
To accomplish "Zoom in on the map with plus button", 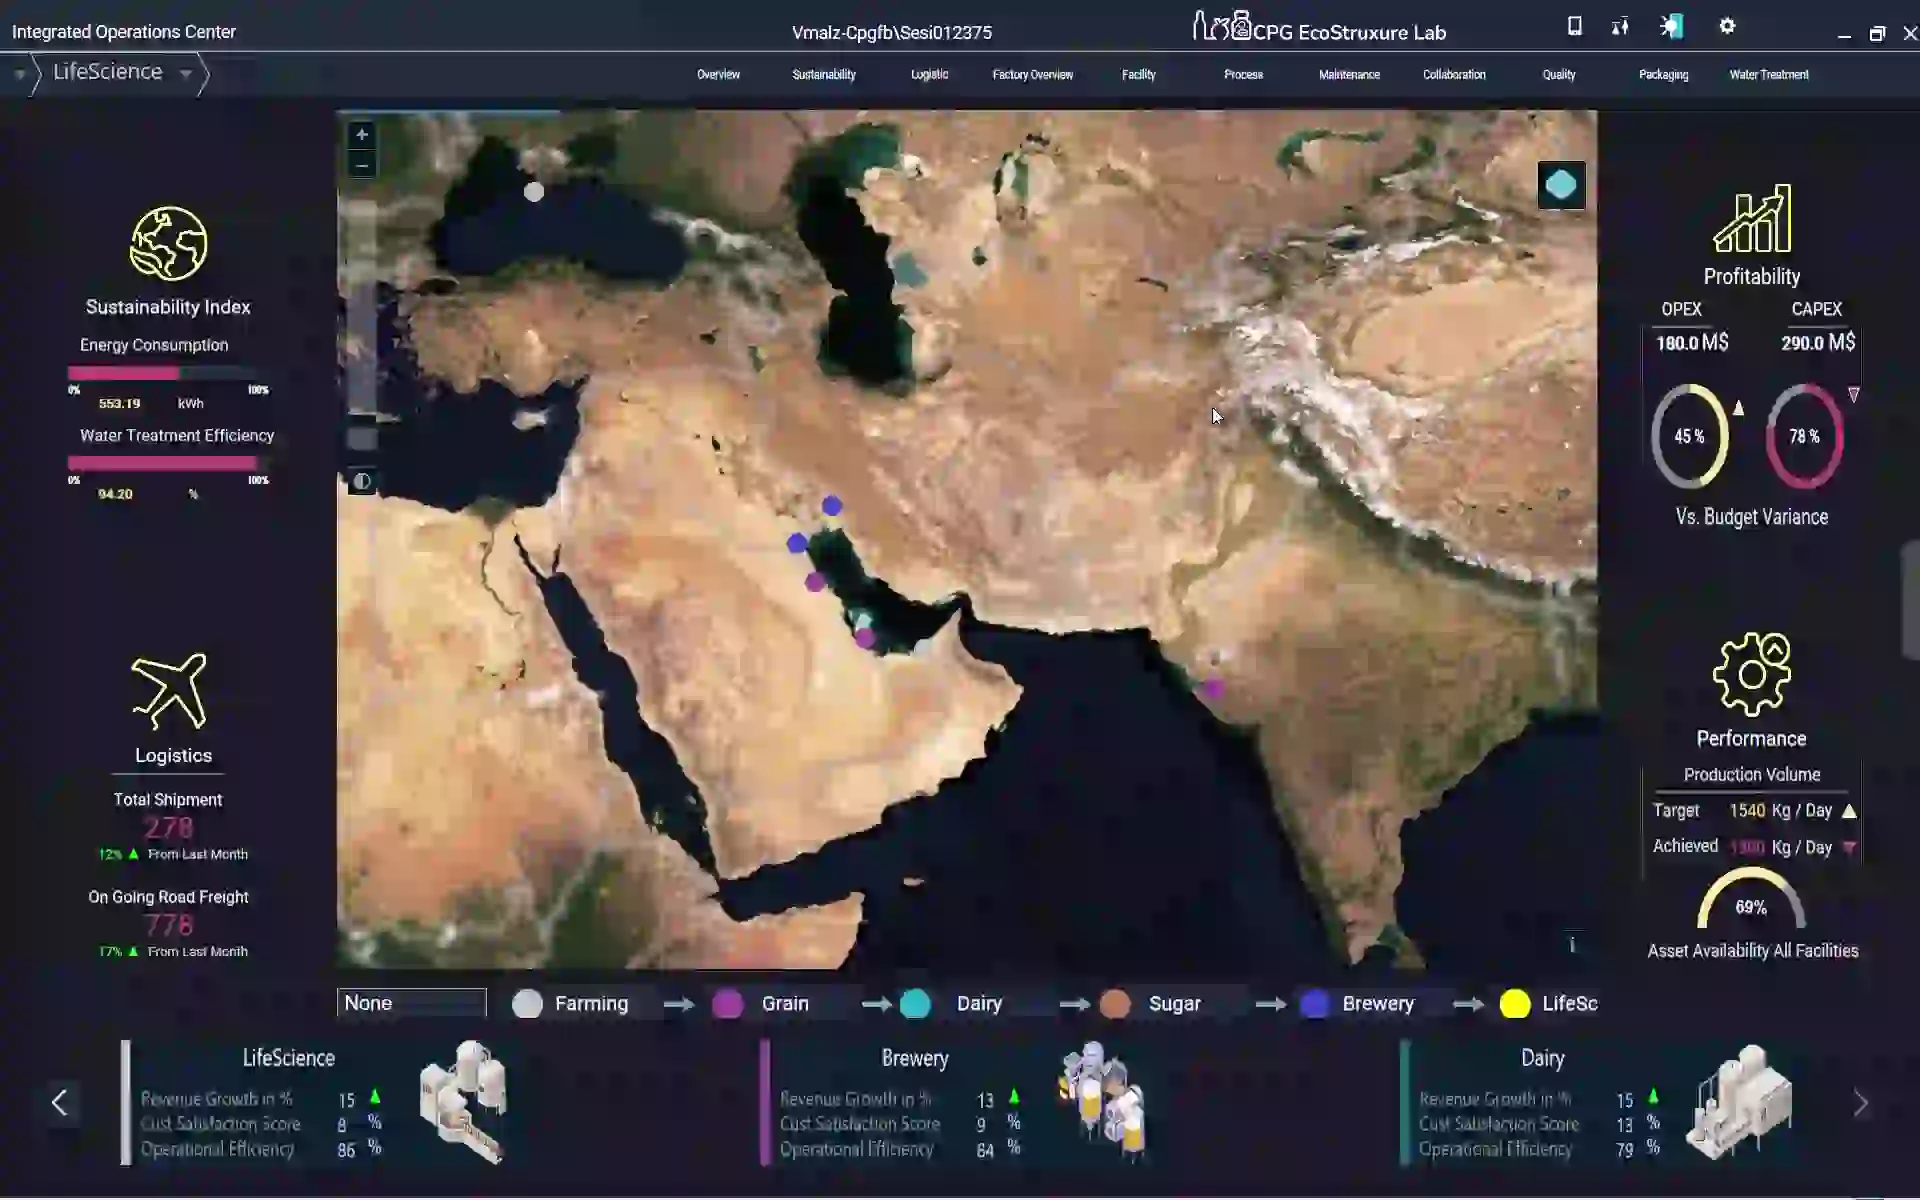I will [362, 135].
